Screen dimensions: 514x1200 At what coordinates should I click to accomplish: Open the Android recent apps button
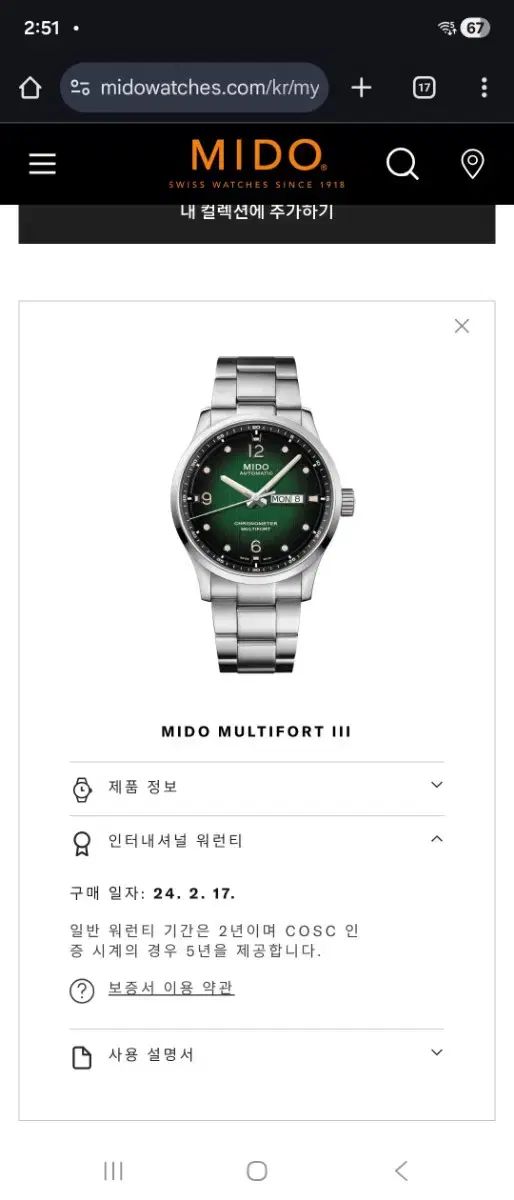[114, 1170]
